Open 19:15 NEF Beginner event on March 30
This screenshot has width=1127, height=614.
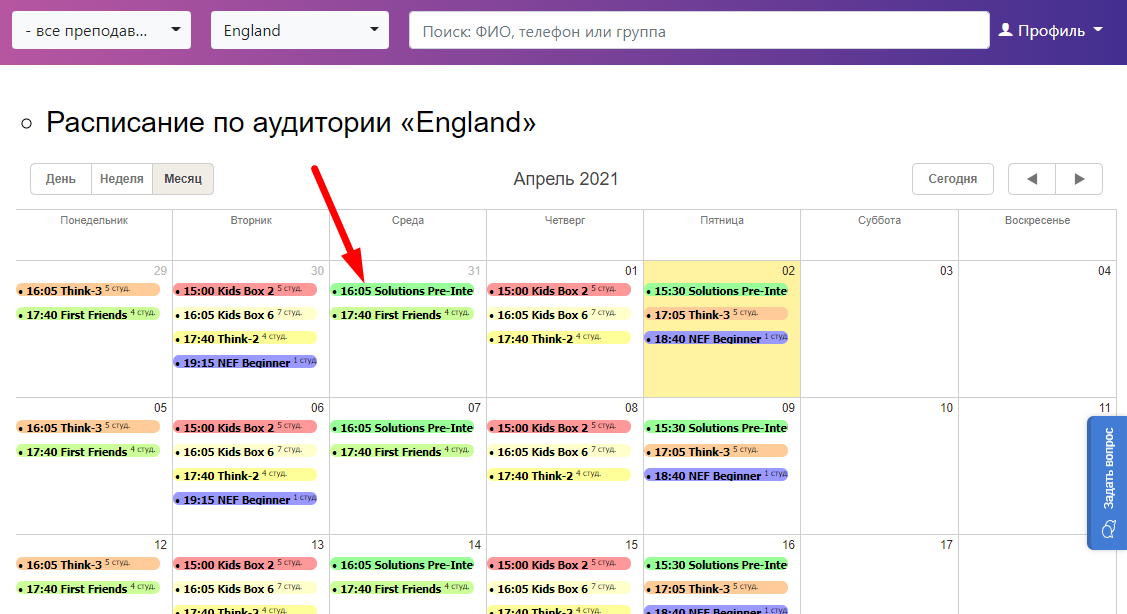tap(245, 362)
